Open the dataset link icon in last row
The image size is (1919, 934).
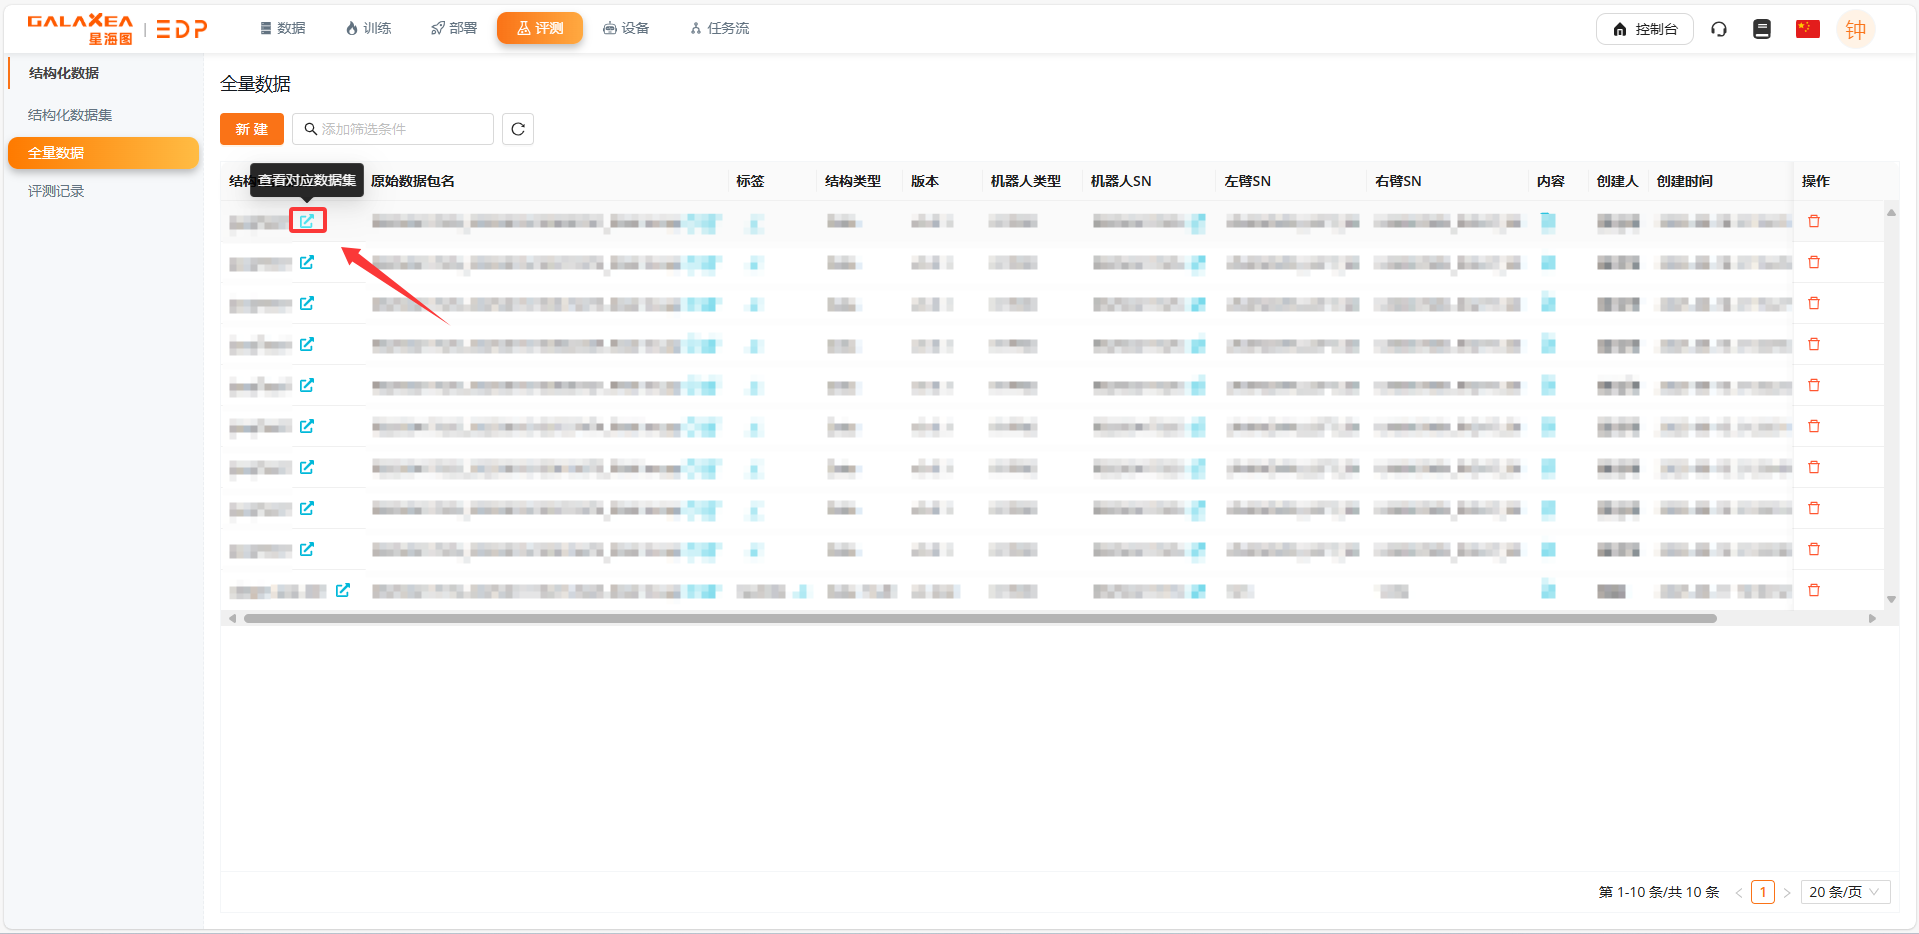(343, 590)
